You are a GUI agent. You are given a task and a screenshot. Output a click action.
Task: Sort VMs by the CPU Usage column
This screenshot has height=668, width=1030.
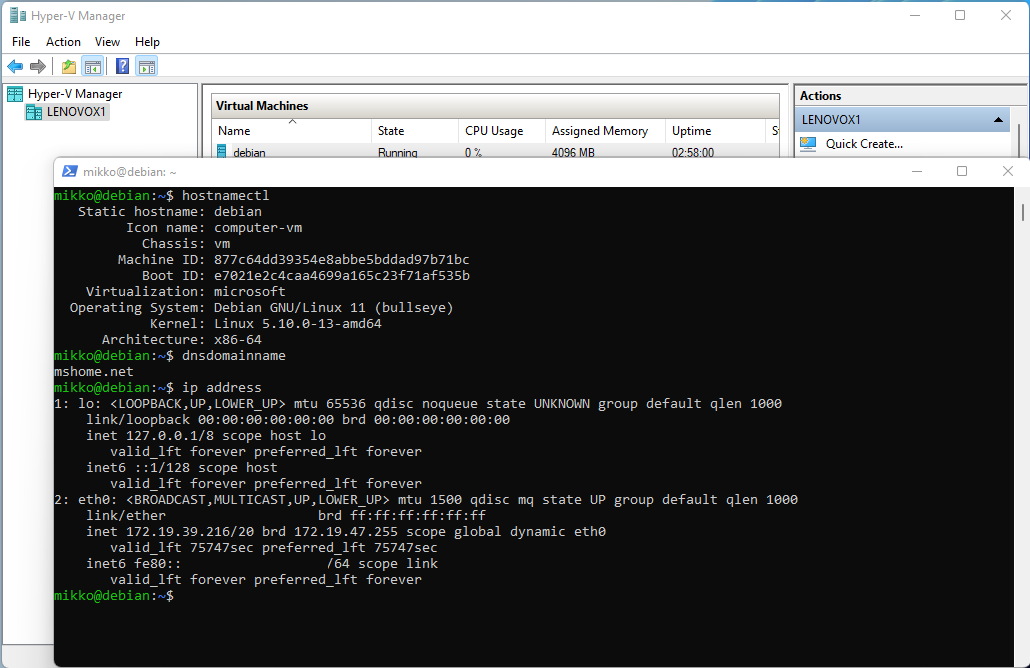click(494, 131)
